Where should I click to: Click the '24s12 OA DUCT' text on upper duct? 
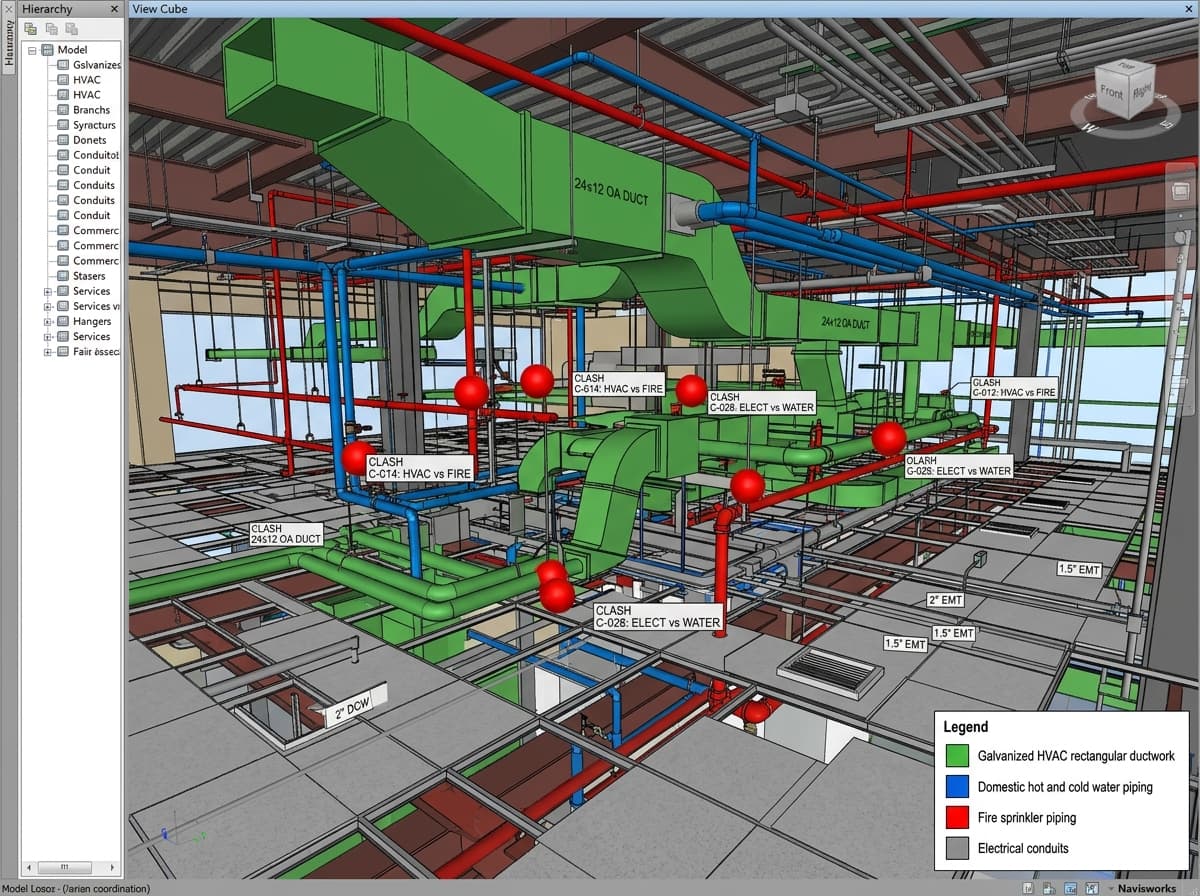coord(610,191)
